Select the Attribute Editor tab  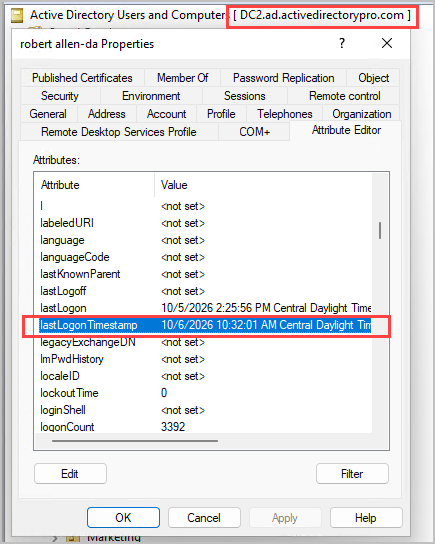coord(346,130)
